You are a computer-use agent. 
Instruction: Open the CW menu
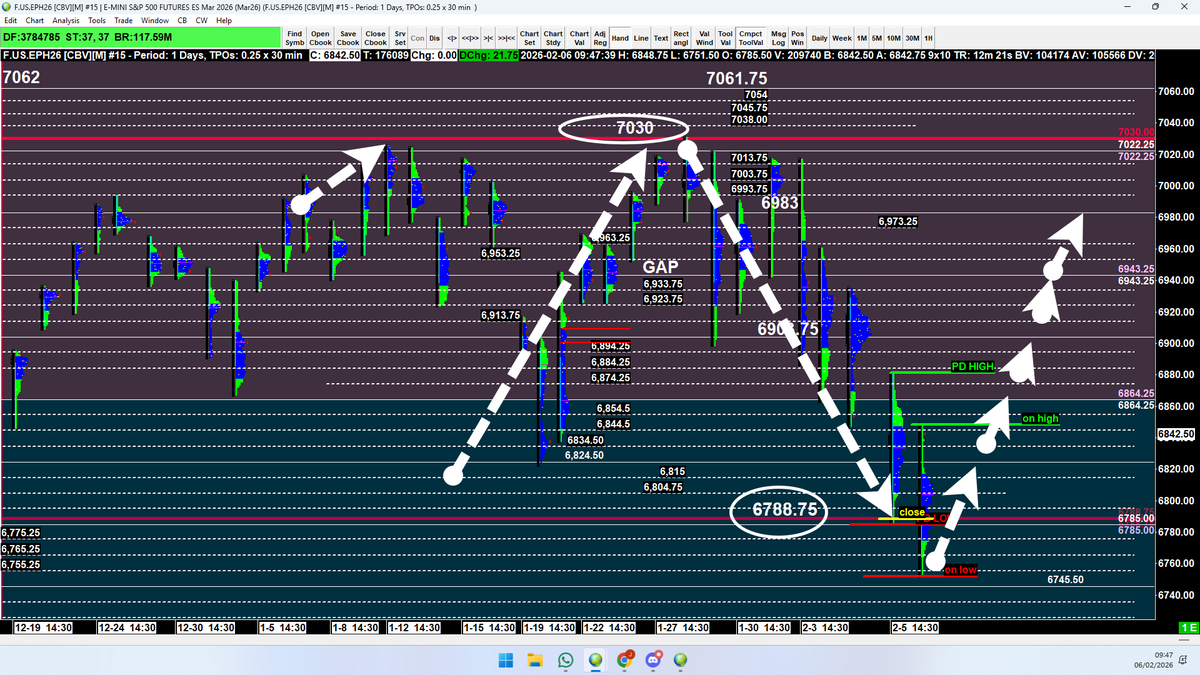point(202,20)
